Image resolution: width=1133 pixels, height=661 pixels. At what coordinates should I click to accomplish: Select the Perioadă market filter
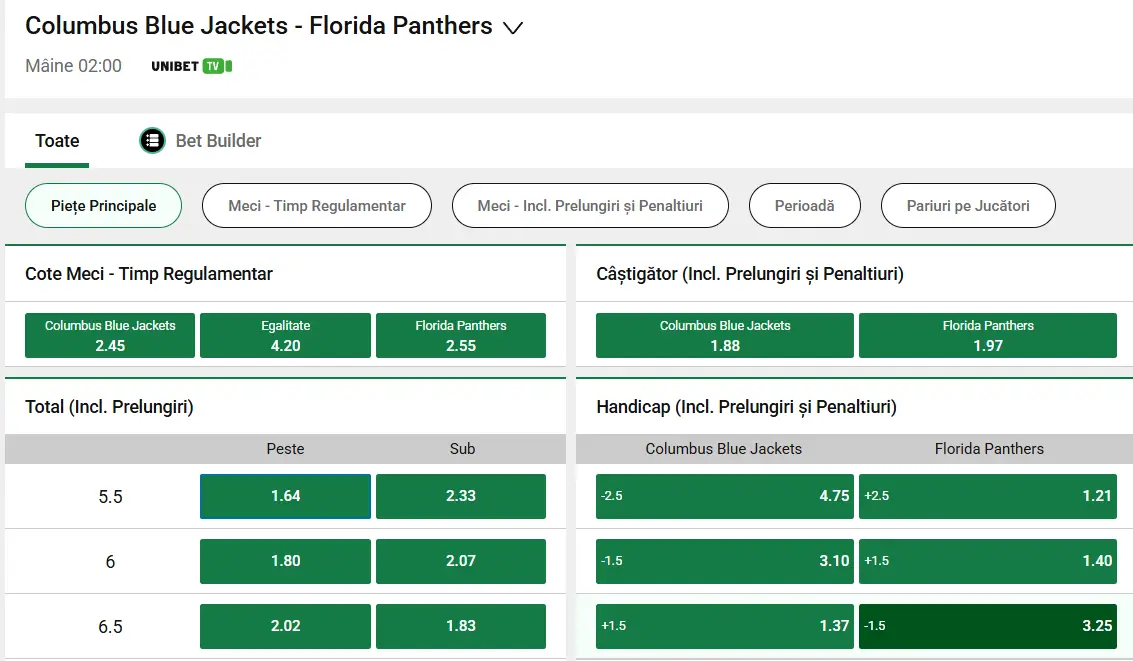804,205
